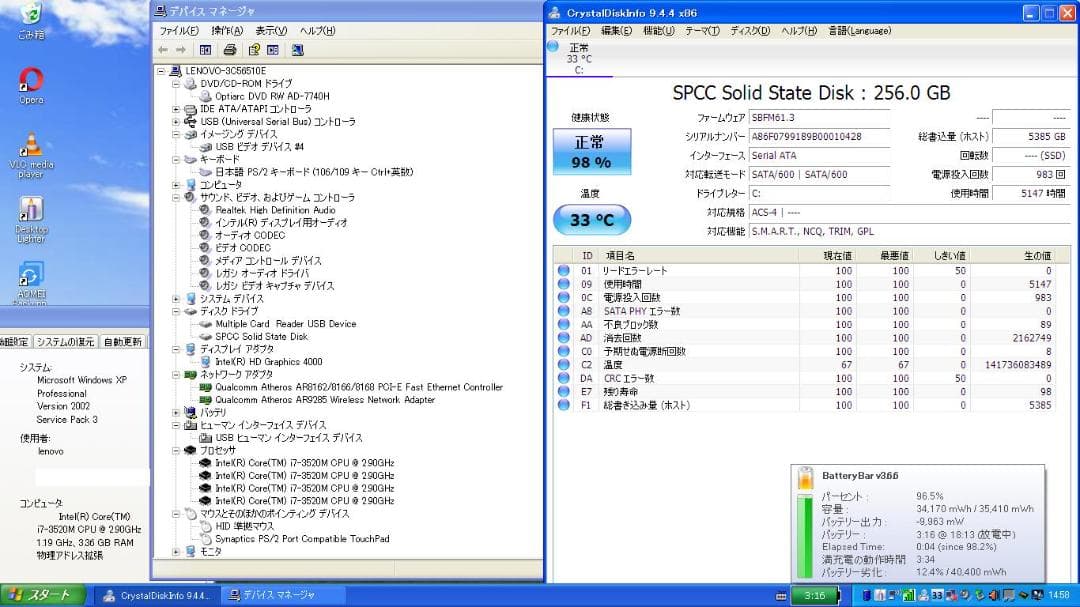Screen dimensions: 1080x607
Task: Open the 操作(A) menu in Device Manager
Action: click(227, 31)
